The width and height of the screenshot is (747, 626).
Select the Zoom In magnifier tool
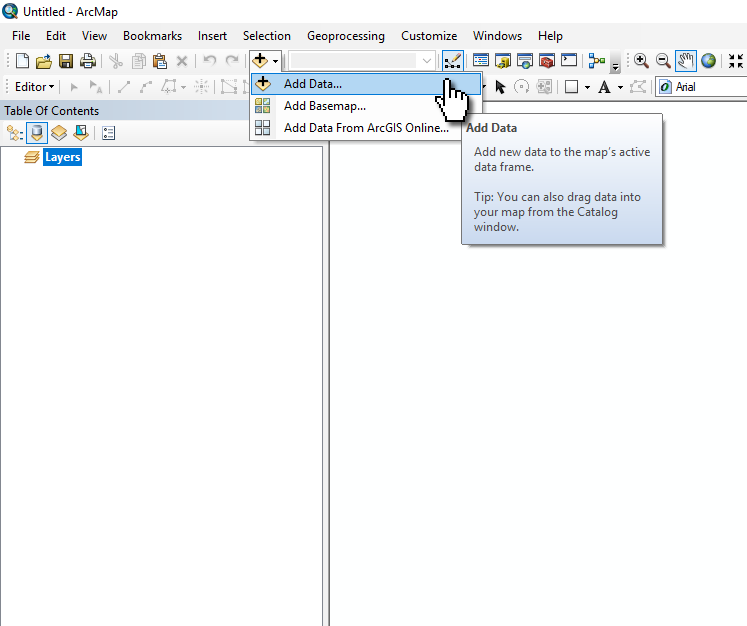pos(641,61)
